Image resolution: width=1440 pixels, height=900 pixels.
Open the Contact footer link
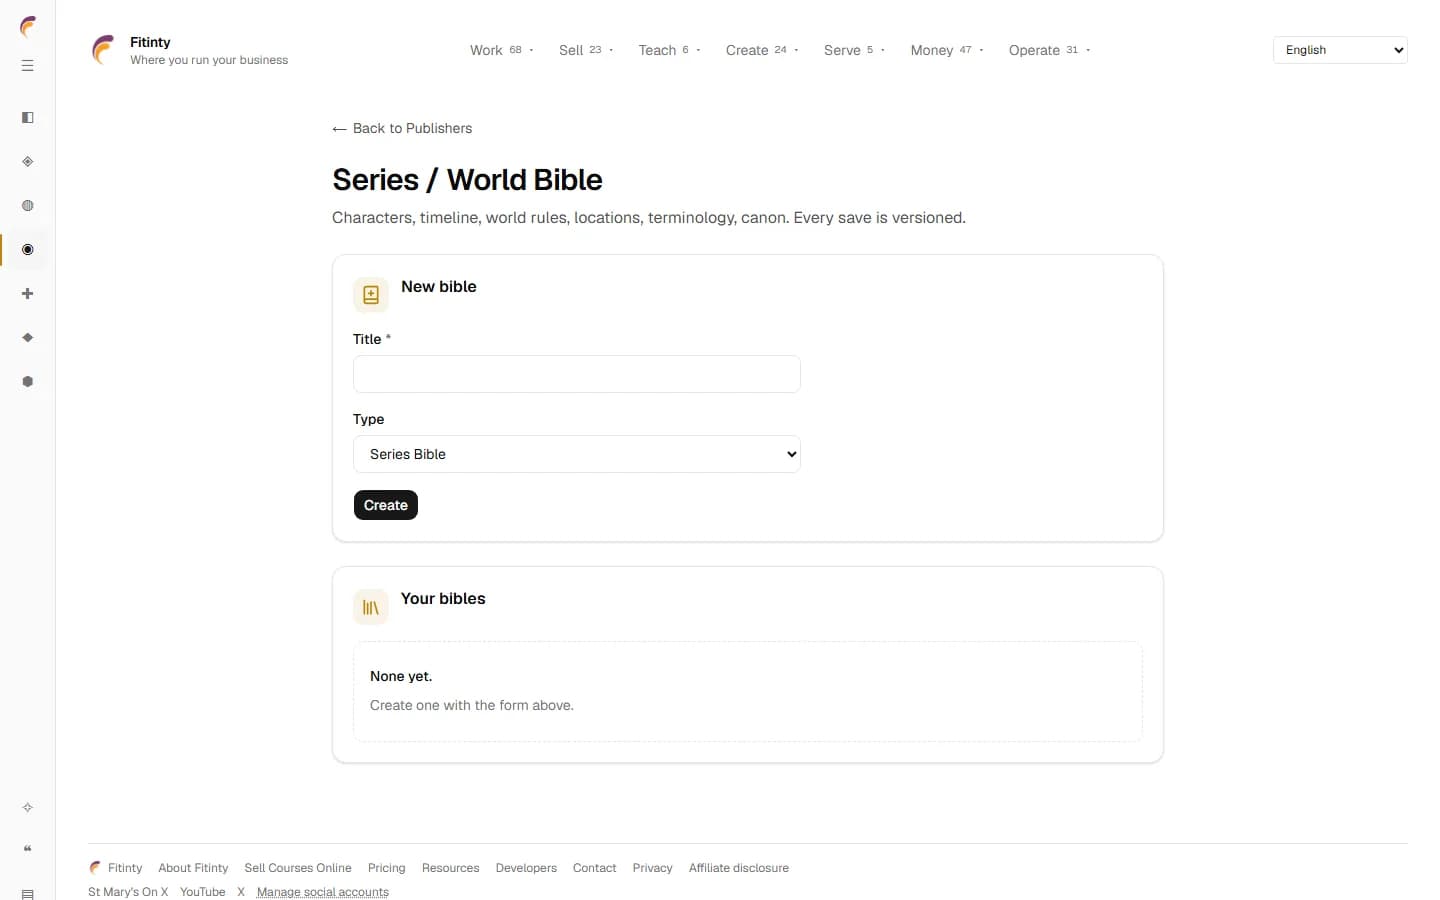click(x=595, y=868)
